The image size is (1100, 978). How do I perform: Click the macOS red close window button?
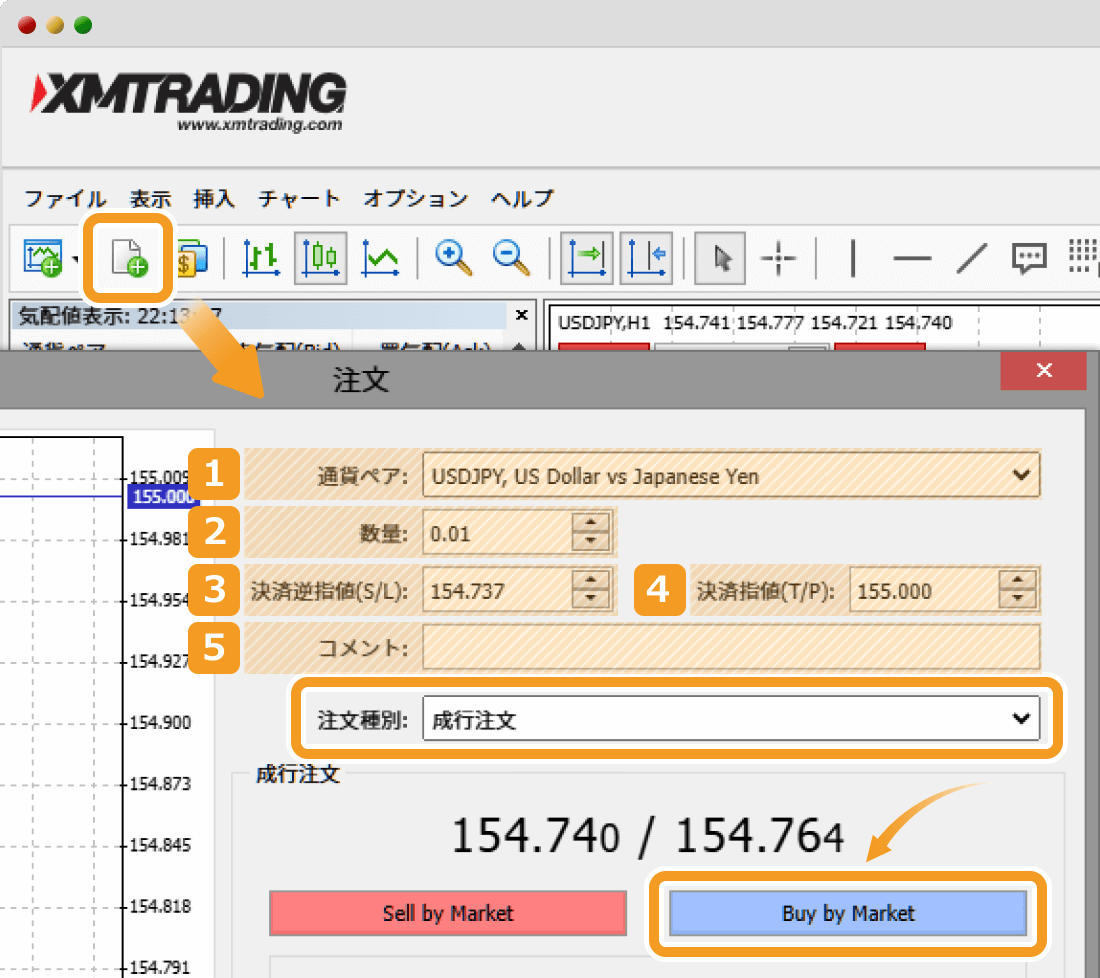27,25
